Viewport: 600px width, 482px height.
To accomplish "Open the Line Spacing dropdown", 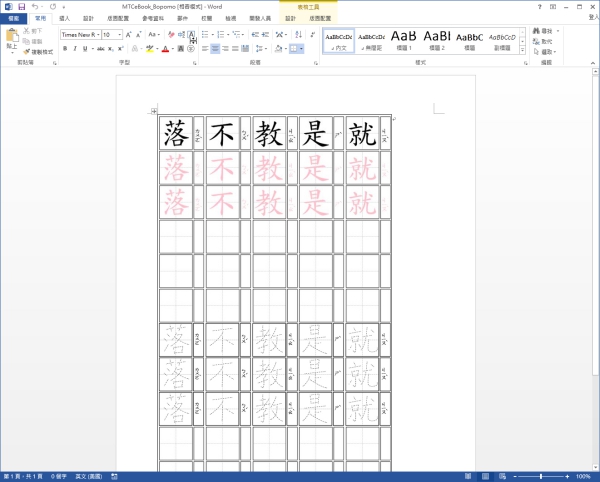I will click(262, 49).
